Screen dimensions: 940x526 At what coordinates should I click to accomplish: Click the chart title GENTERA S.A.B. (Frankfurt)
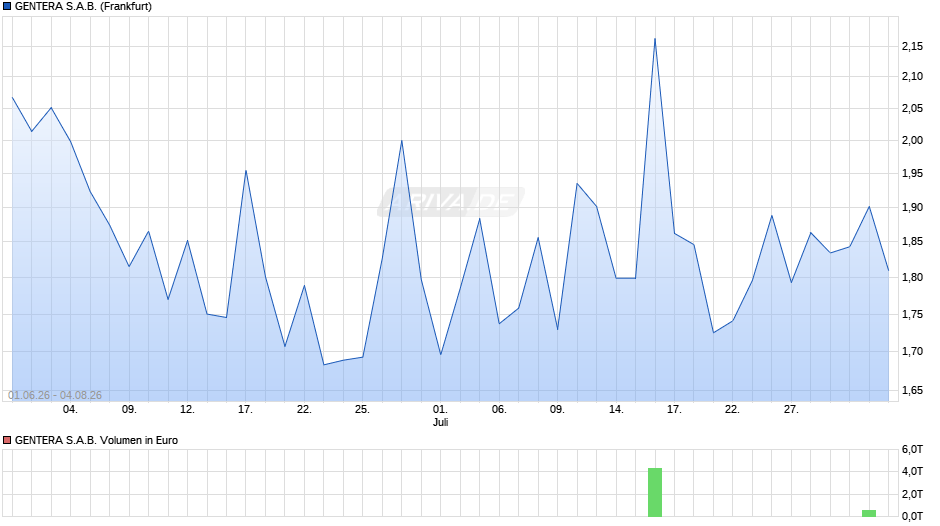[83, 7]
